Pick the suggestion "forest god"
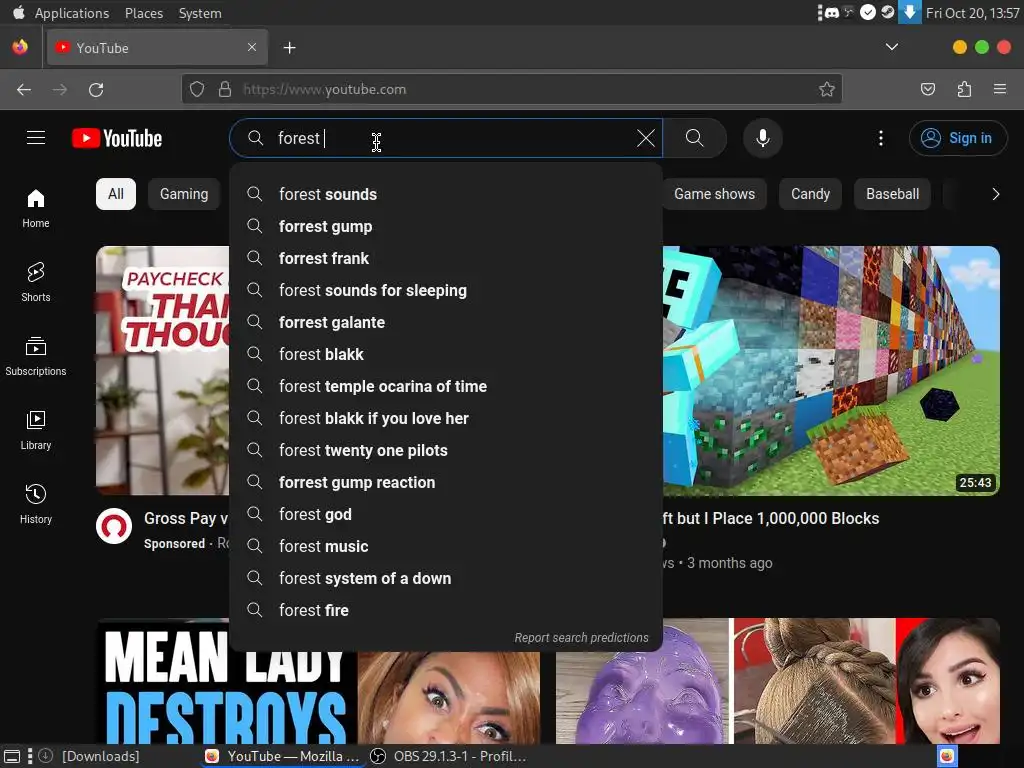1024x768 pixels. pos(445,514)
